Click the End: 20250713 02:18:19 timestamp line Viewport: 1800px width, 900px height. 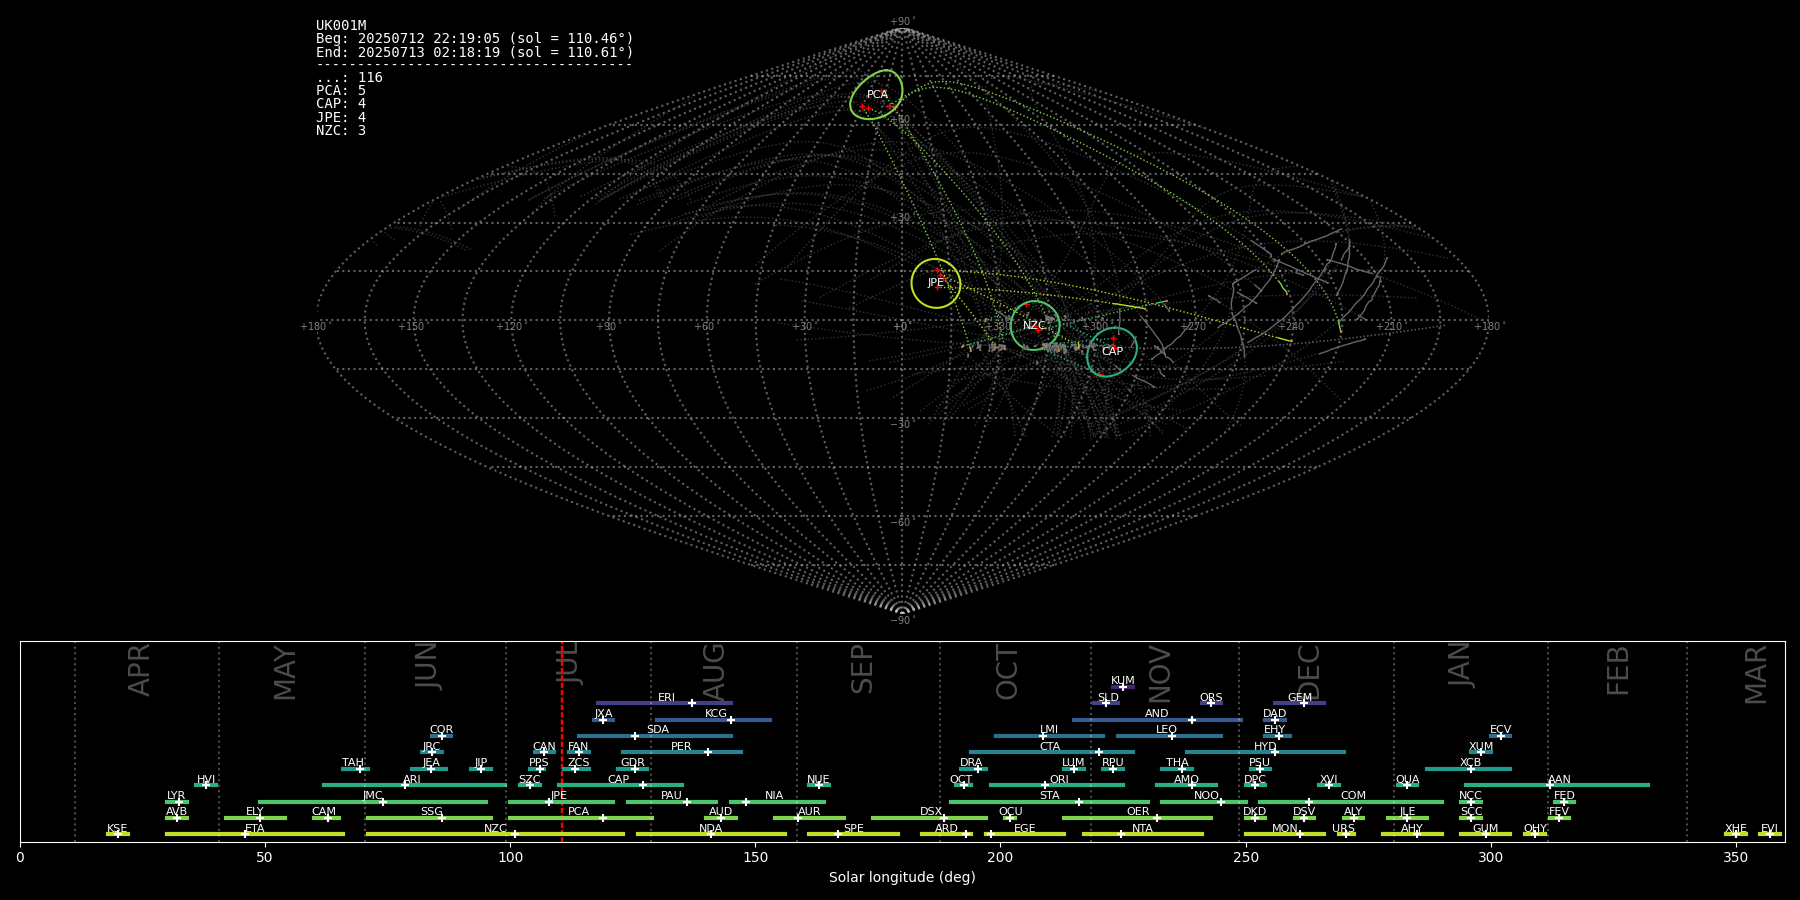[x=475, y=52]
